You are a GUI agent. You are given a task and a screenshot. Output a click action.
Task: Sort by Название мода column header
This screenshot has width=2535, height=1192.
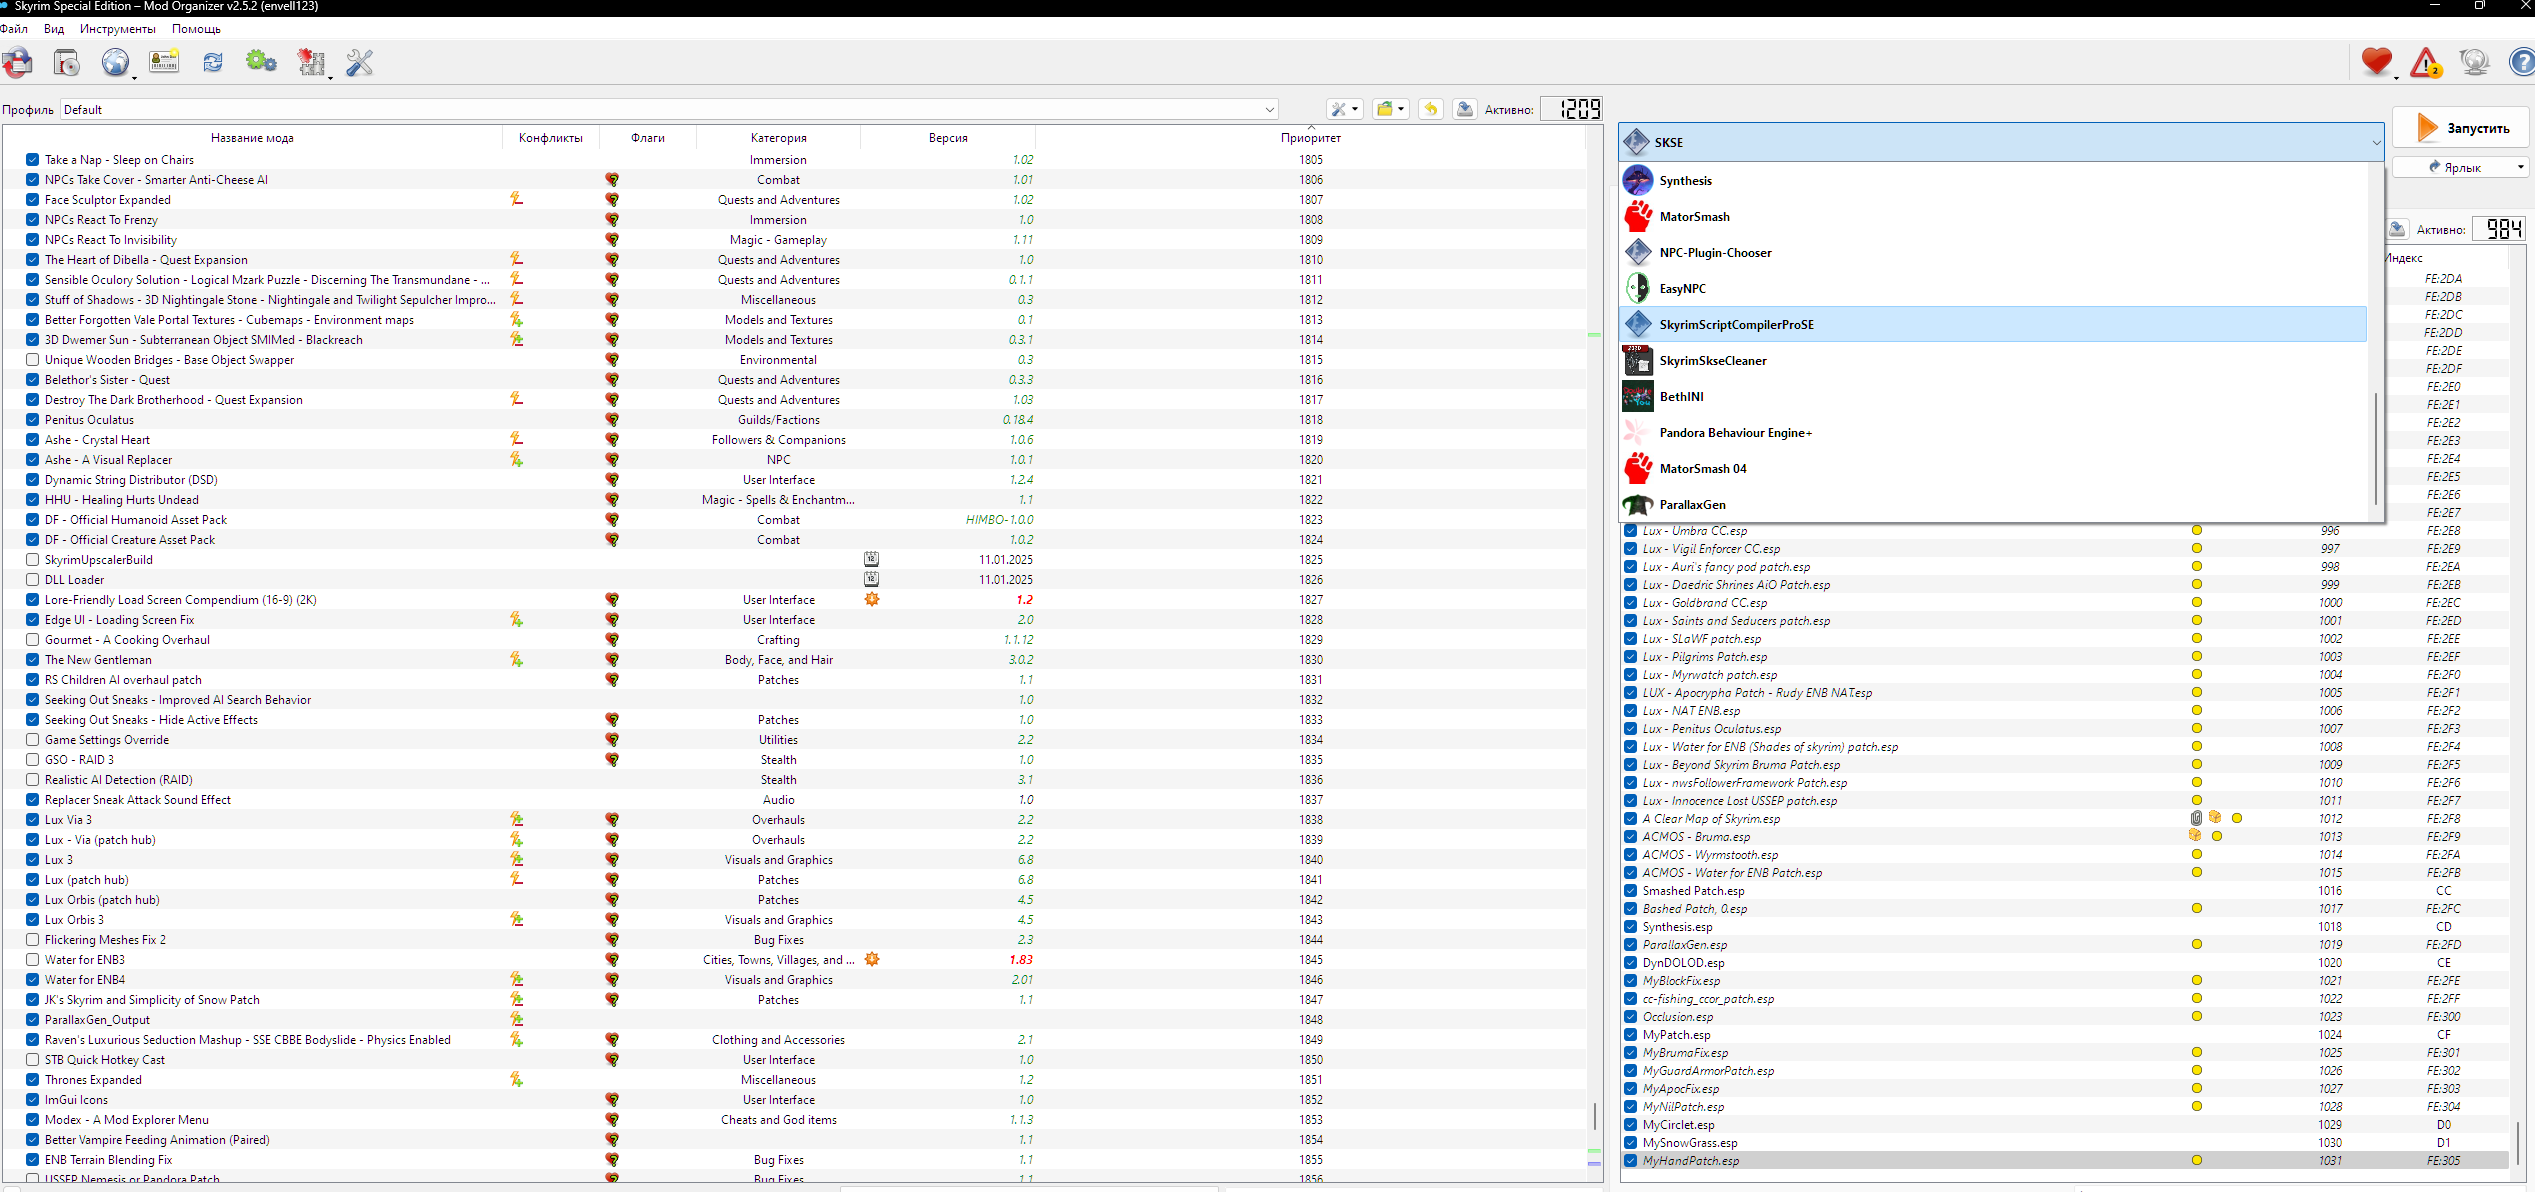[252, 138]
